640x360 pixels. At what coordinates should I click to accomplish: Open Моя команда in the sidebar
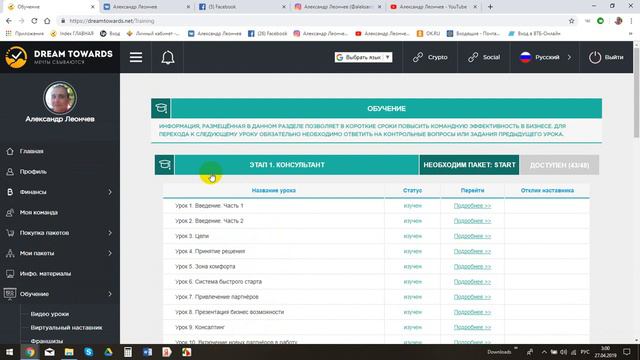click(x=39, y=212)
